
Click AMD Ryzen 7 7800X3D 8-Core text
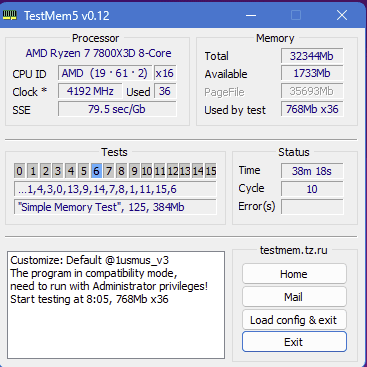click(x=98, y=53)
